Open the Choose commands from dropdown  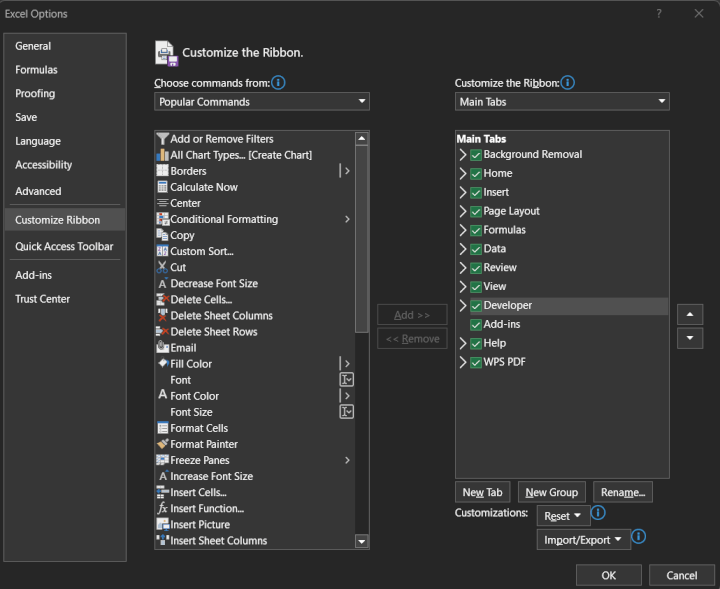click(262, 101)
